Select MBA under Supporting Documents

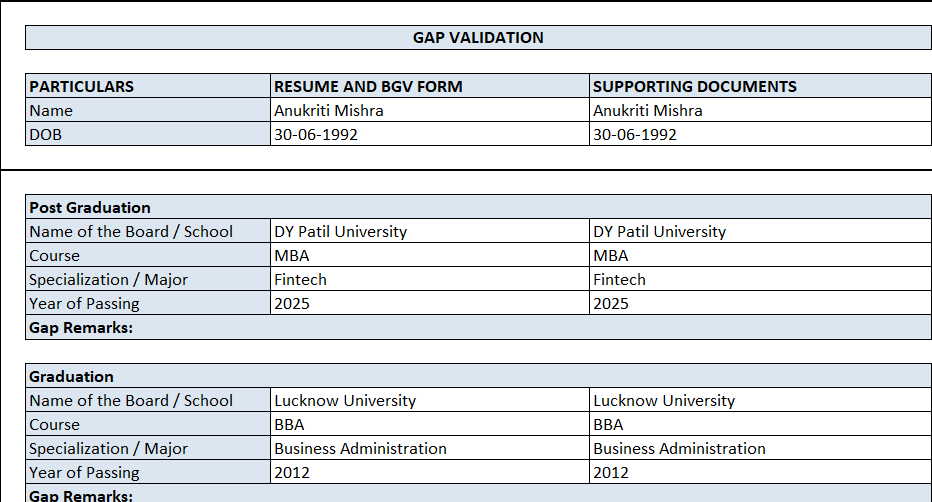(760, 256)
